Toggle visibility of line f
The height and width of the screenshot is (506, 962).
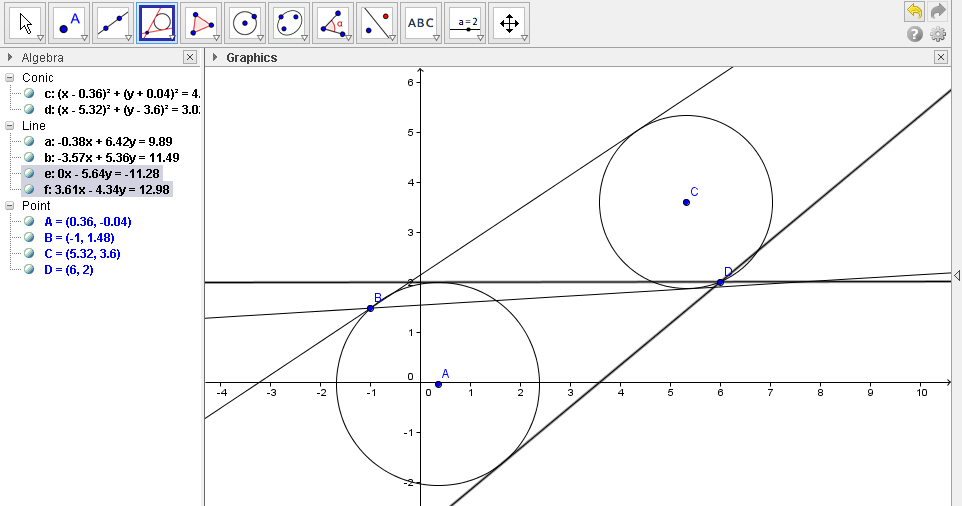click(29, 189)
